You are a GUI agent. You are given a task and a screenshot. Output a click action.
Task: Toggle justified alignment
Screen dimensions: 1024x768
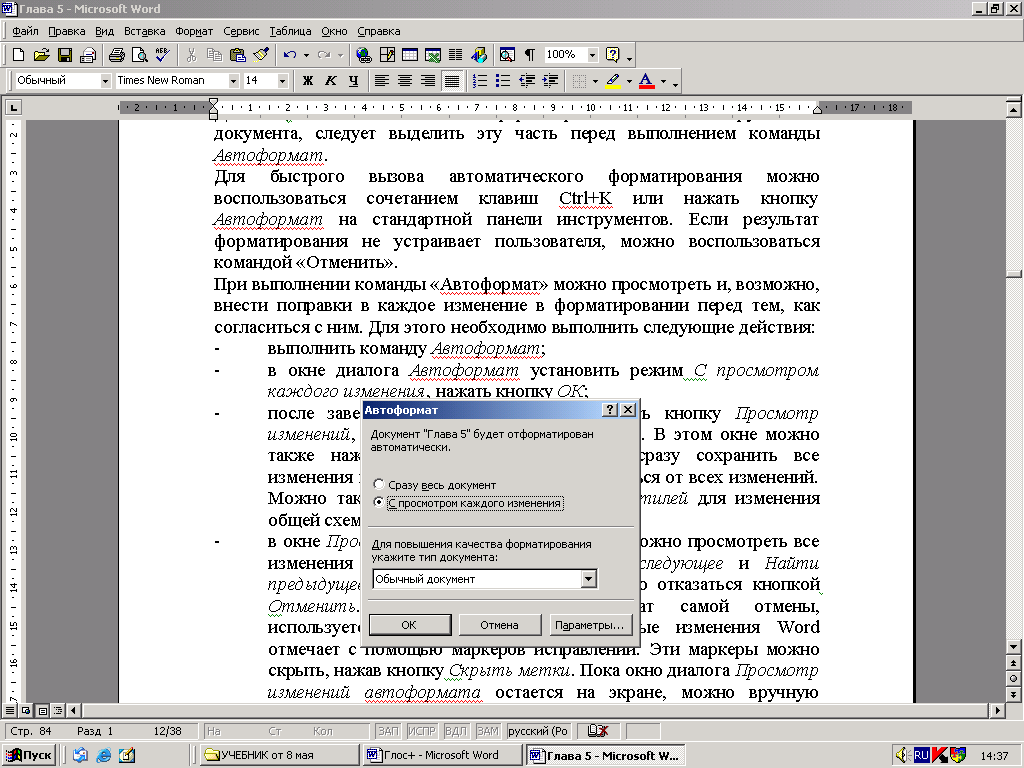pos(451,81)
